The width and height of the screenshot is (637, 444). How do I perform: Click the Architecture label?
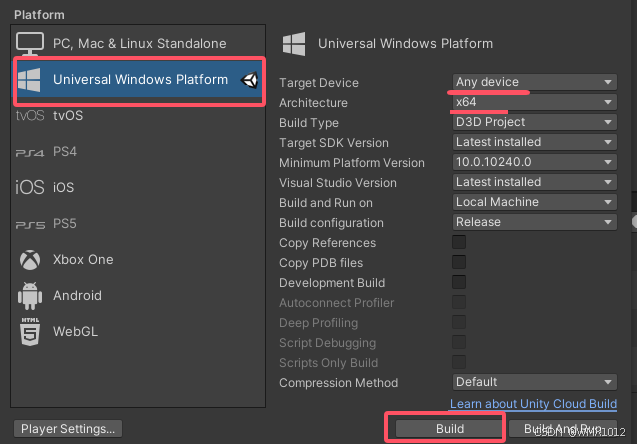[313, 103]
